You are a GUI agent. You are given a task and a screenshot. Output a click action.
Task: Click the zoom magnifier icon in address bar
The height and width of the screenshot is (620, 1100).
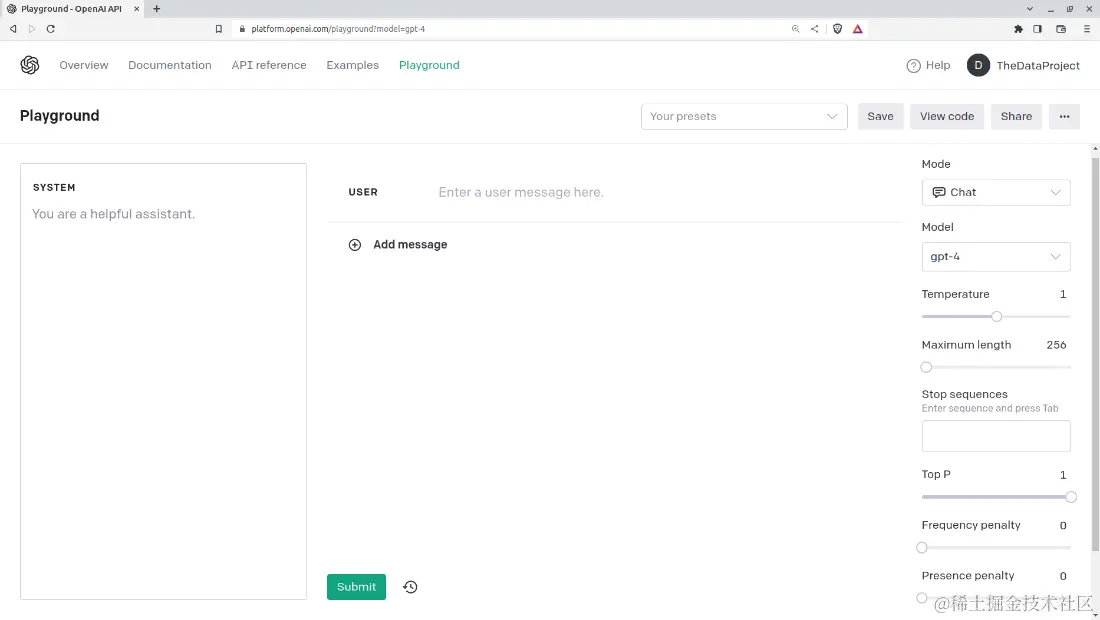795,29
